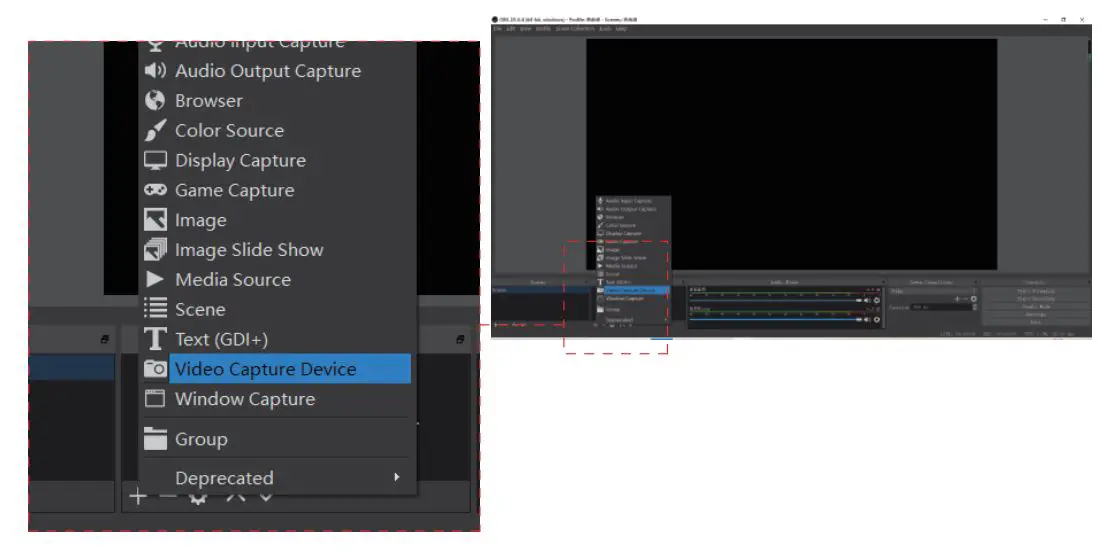Open Settings from the Controls dock
Viewport: 1114px width, 552px height.
(x=1035, y=314)
